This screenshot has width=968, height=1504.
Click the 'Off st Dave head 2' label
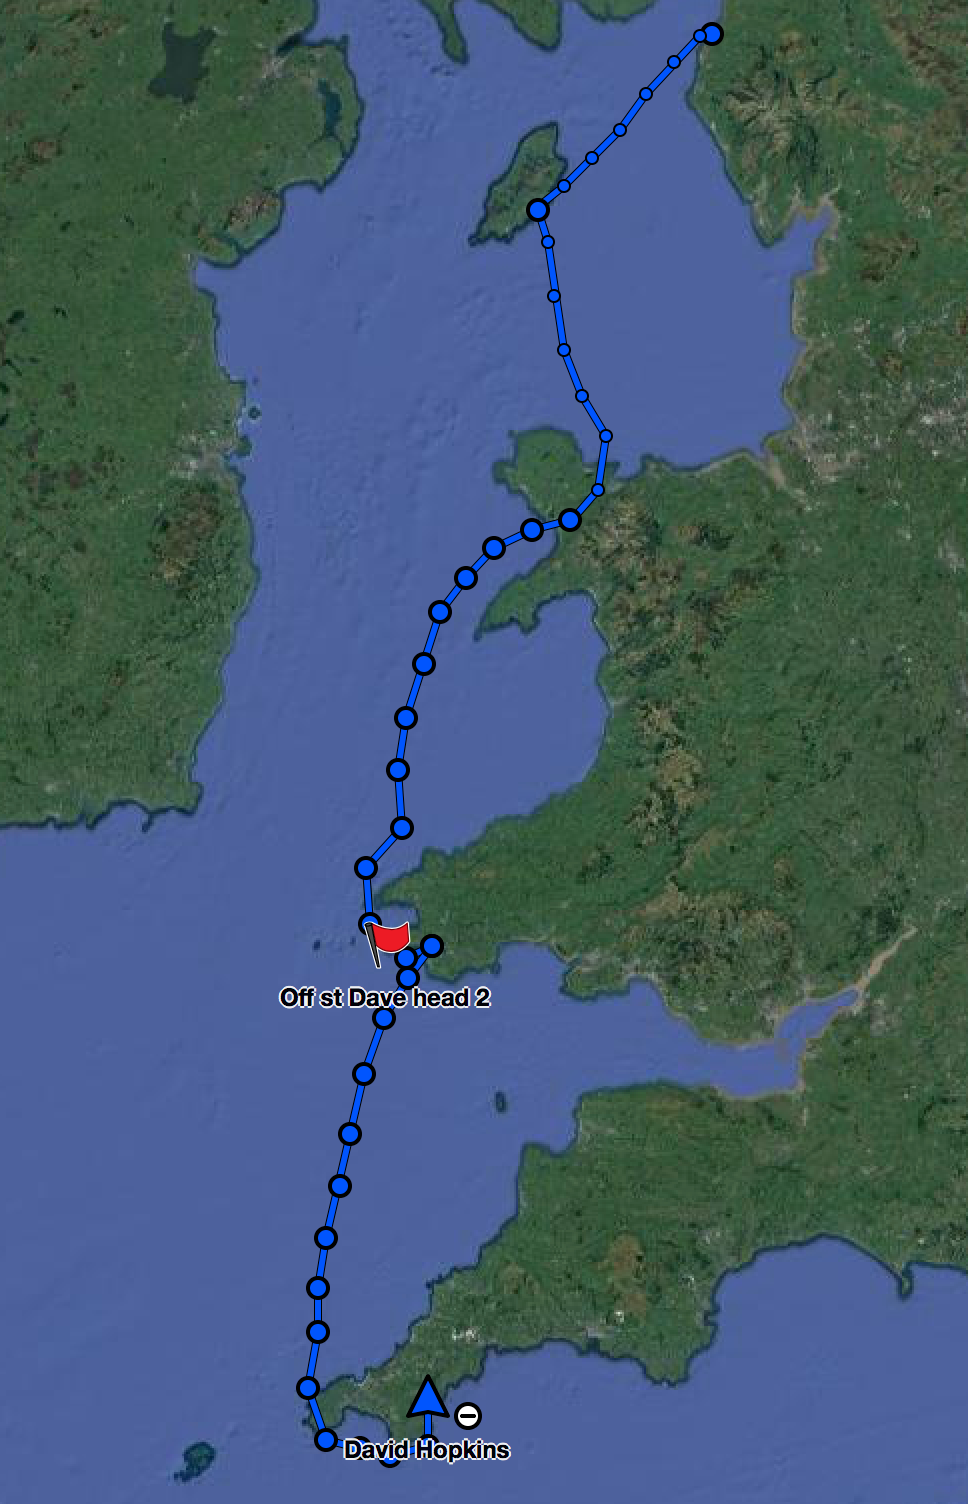[385, 997]
